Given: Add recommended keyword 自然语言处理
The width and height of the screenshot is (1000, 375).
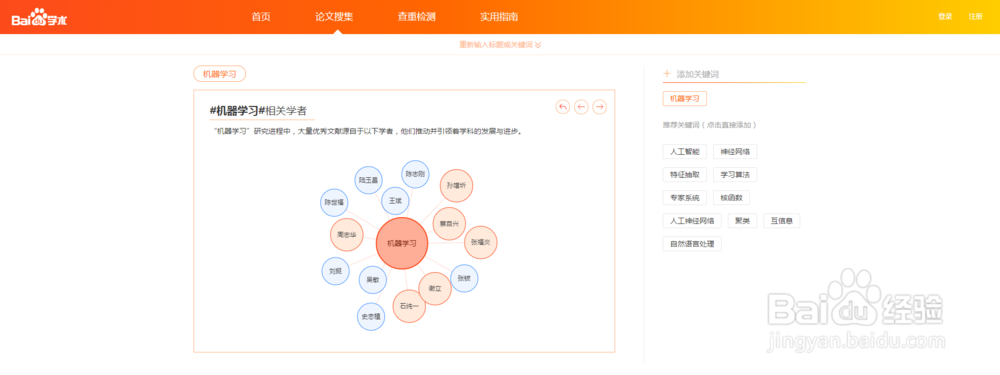Looking at the screenshot, I should tap(693, 244).
